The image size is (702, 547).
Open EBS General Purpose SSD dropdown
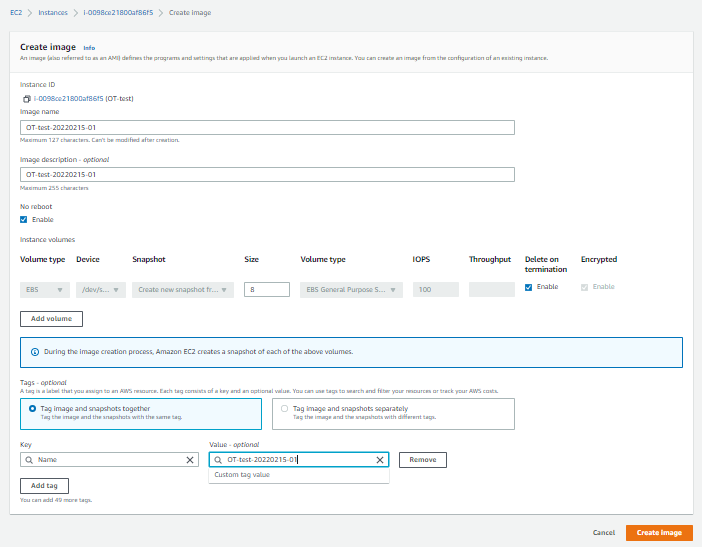pyautogui.click(x=351, y=290)
